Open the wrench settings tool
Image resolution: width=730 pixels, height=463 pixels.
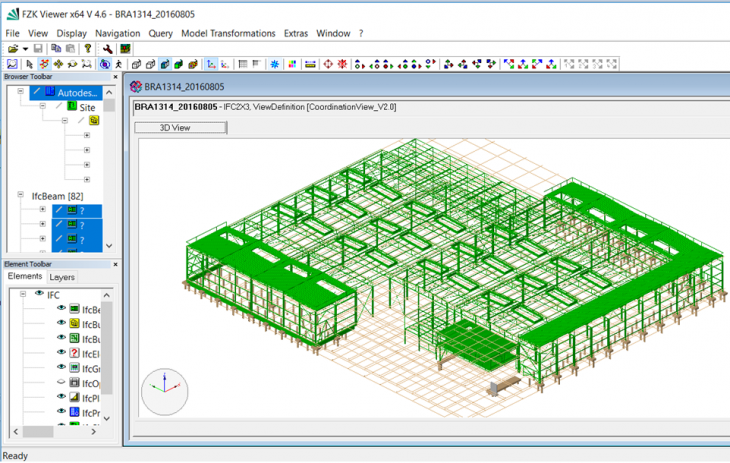(x=108, y=49)
